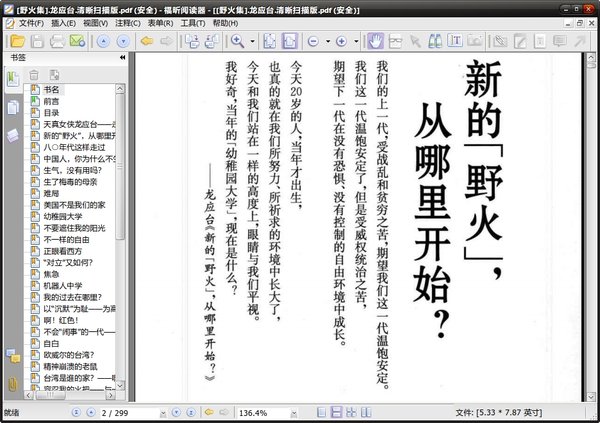Open the attachments paperclip panel in the sidebar
600x423 pixels.
[x=13, y=384]
